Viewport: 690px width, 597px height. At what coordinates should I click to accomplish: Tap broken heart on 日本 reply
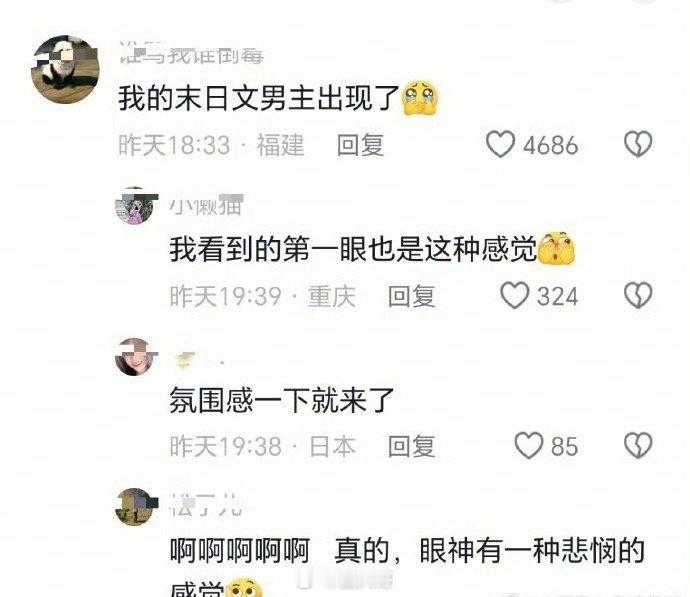coord(638,446)
